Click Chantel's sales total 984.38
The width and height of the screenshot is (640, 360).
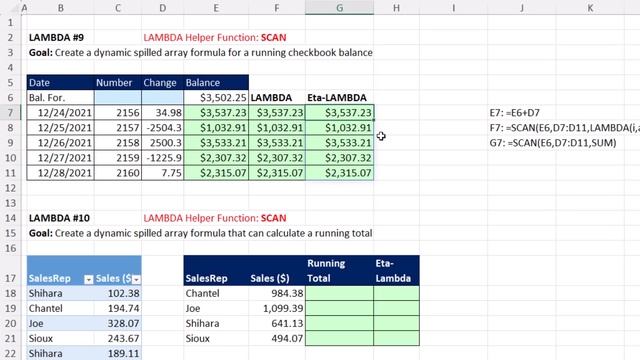click(277, 293)
